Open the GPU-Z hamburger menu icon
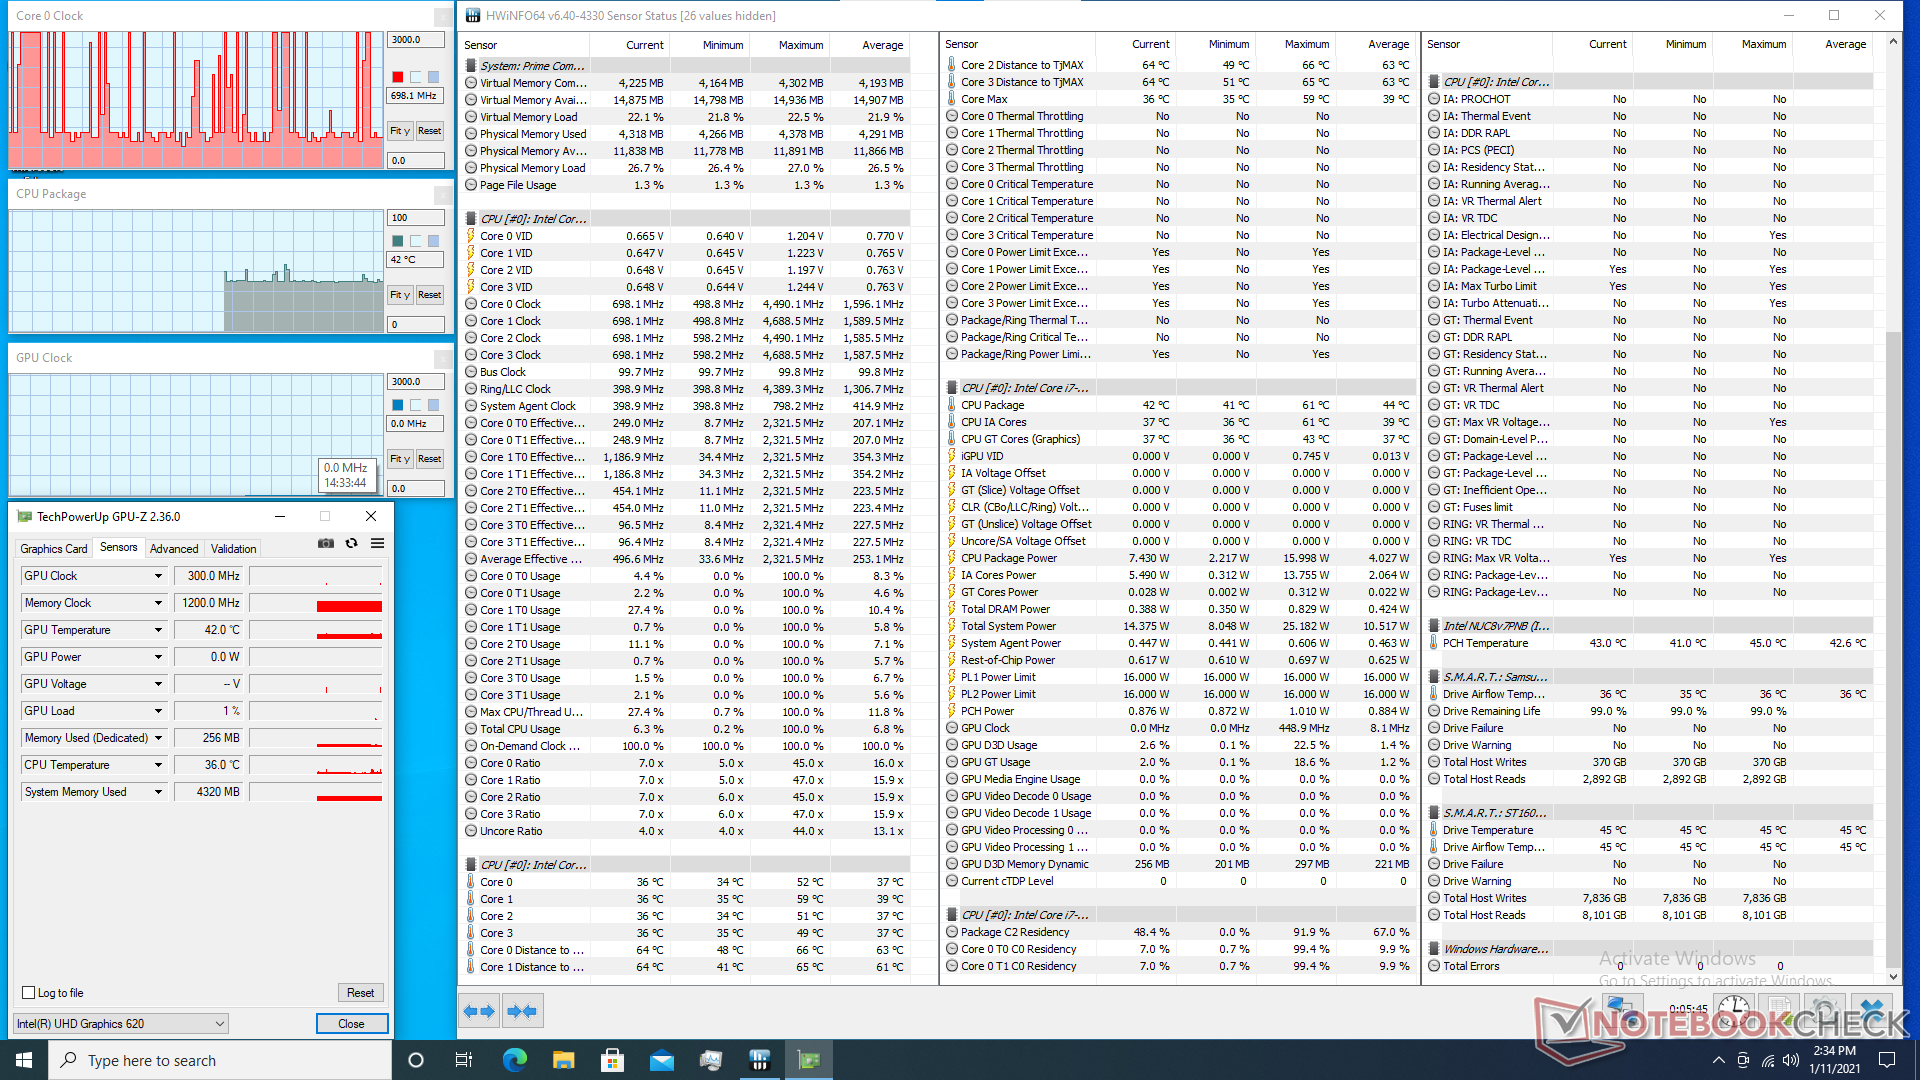The width and height of the screenshot is (1920, 1080). click(x=377, y=543)
